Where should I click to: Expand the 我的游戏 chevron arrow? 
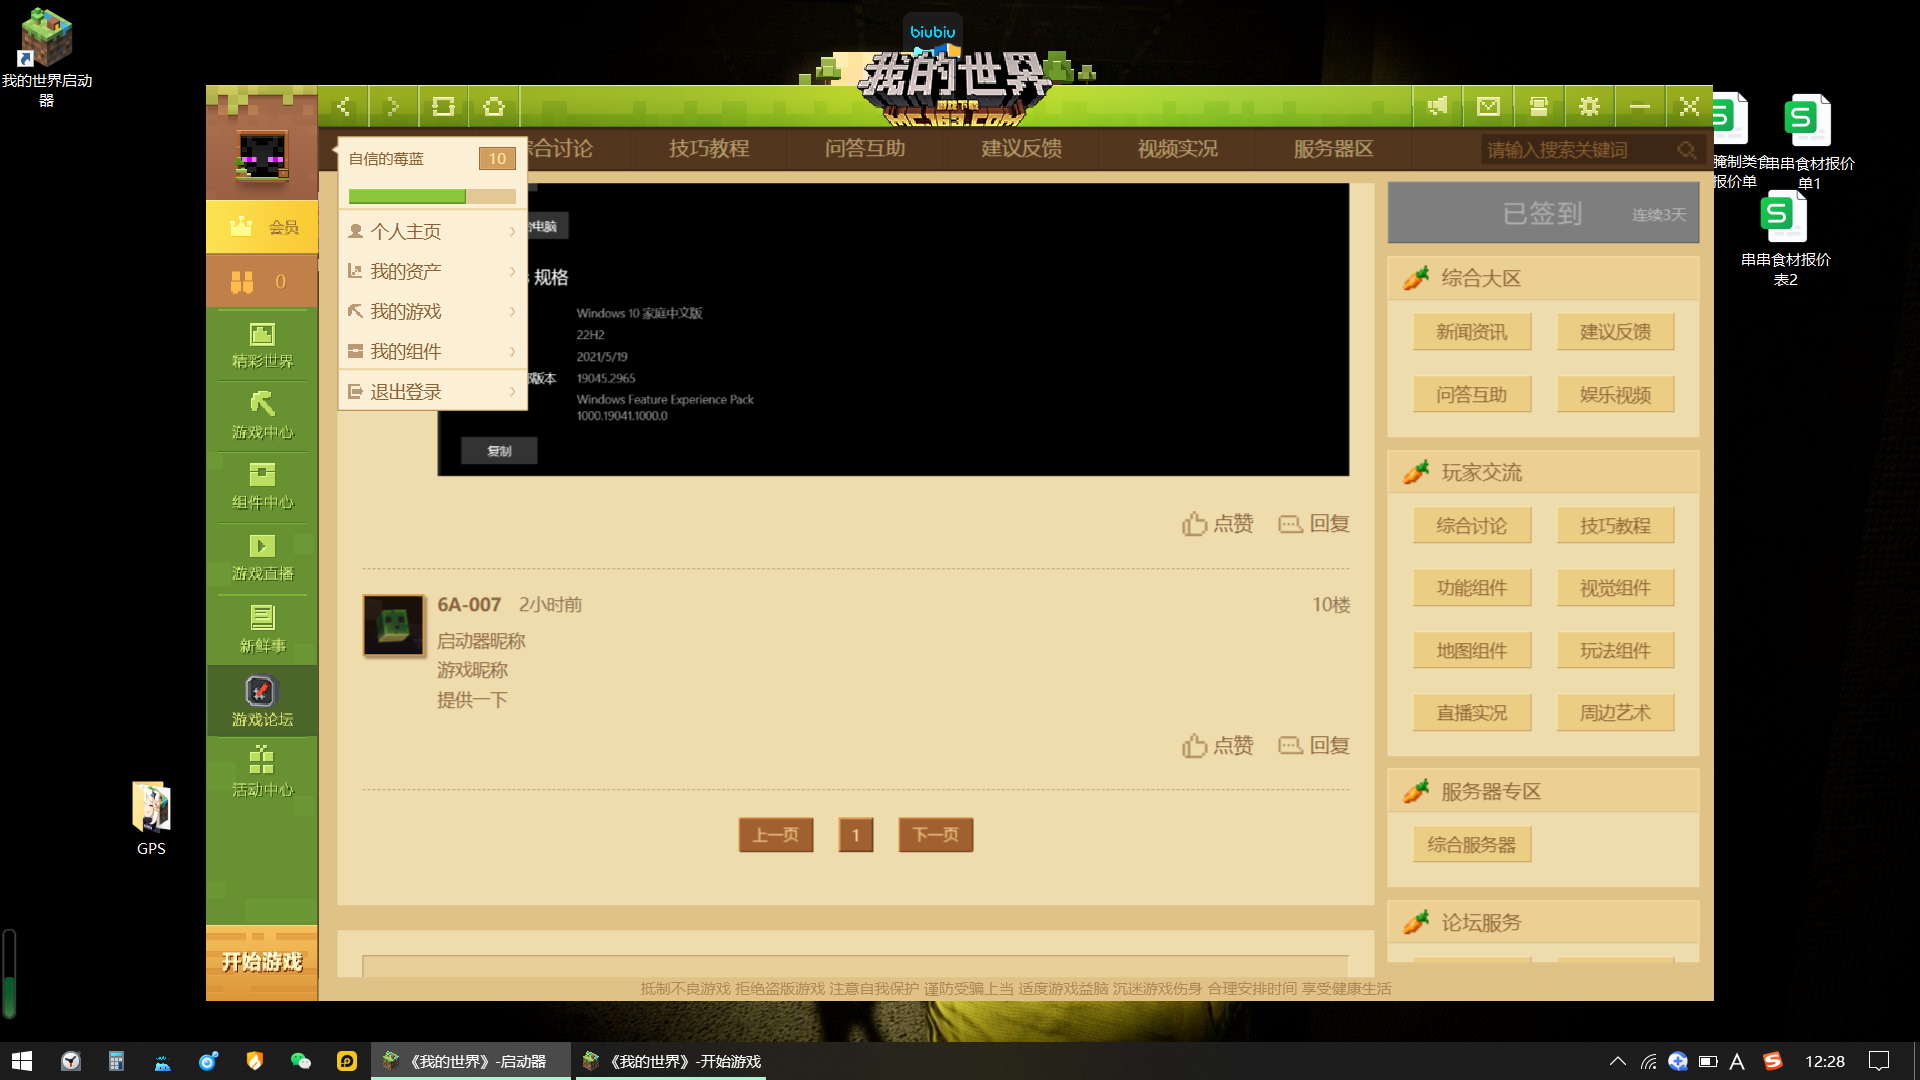click(x=512, y=311)
